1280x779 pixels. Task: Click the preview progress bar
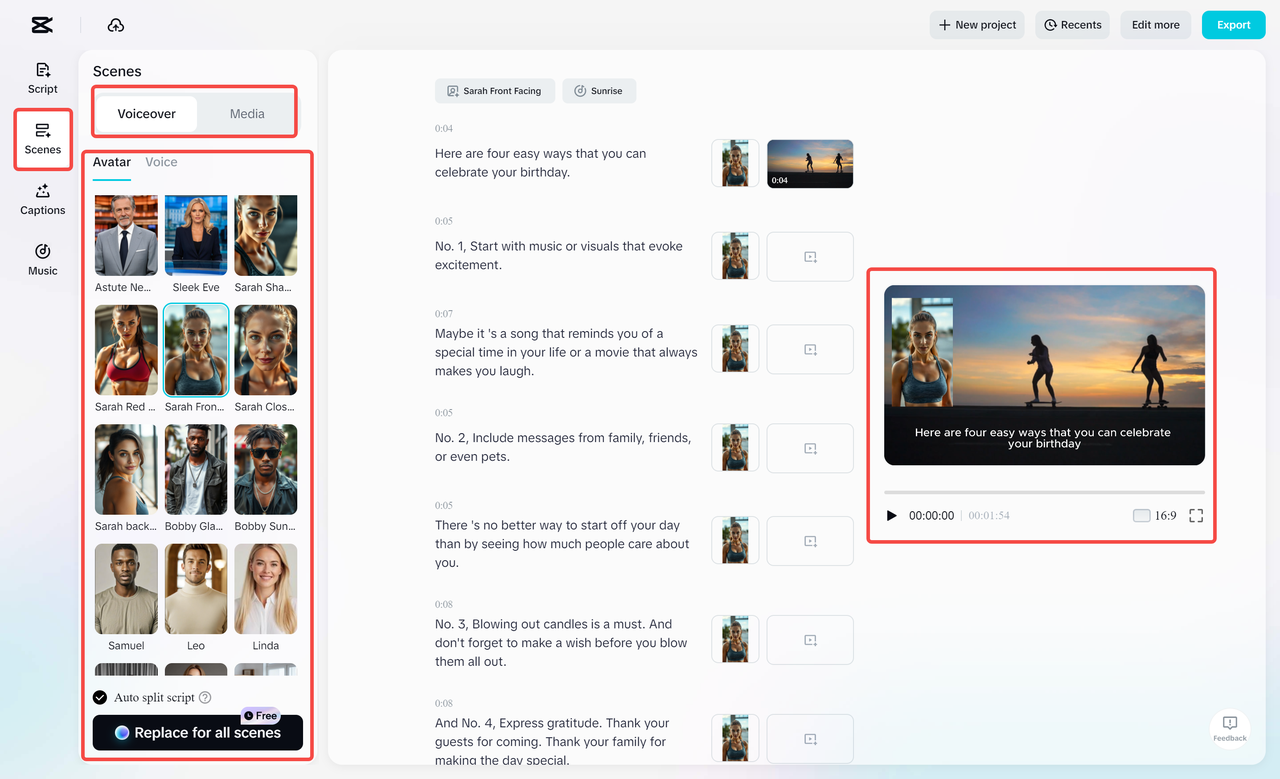(x=1043, y=490)
